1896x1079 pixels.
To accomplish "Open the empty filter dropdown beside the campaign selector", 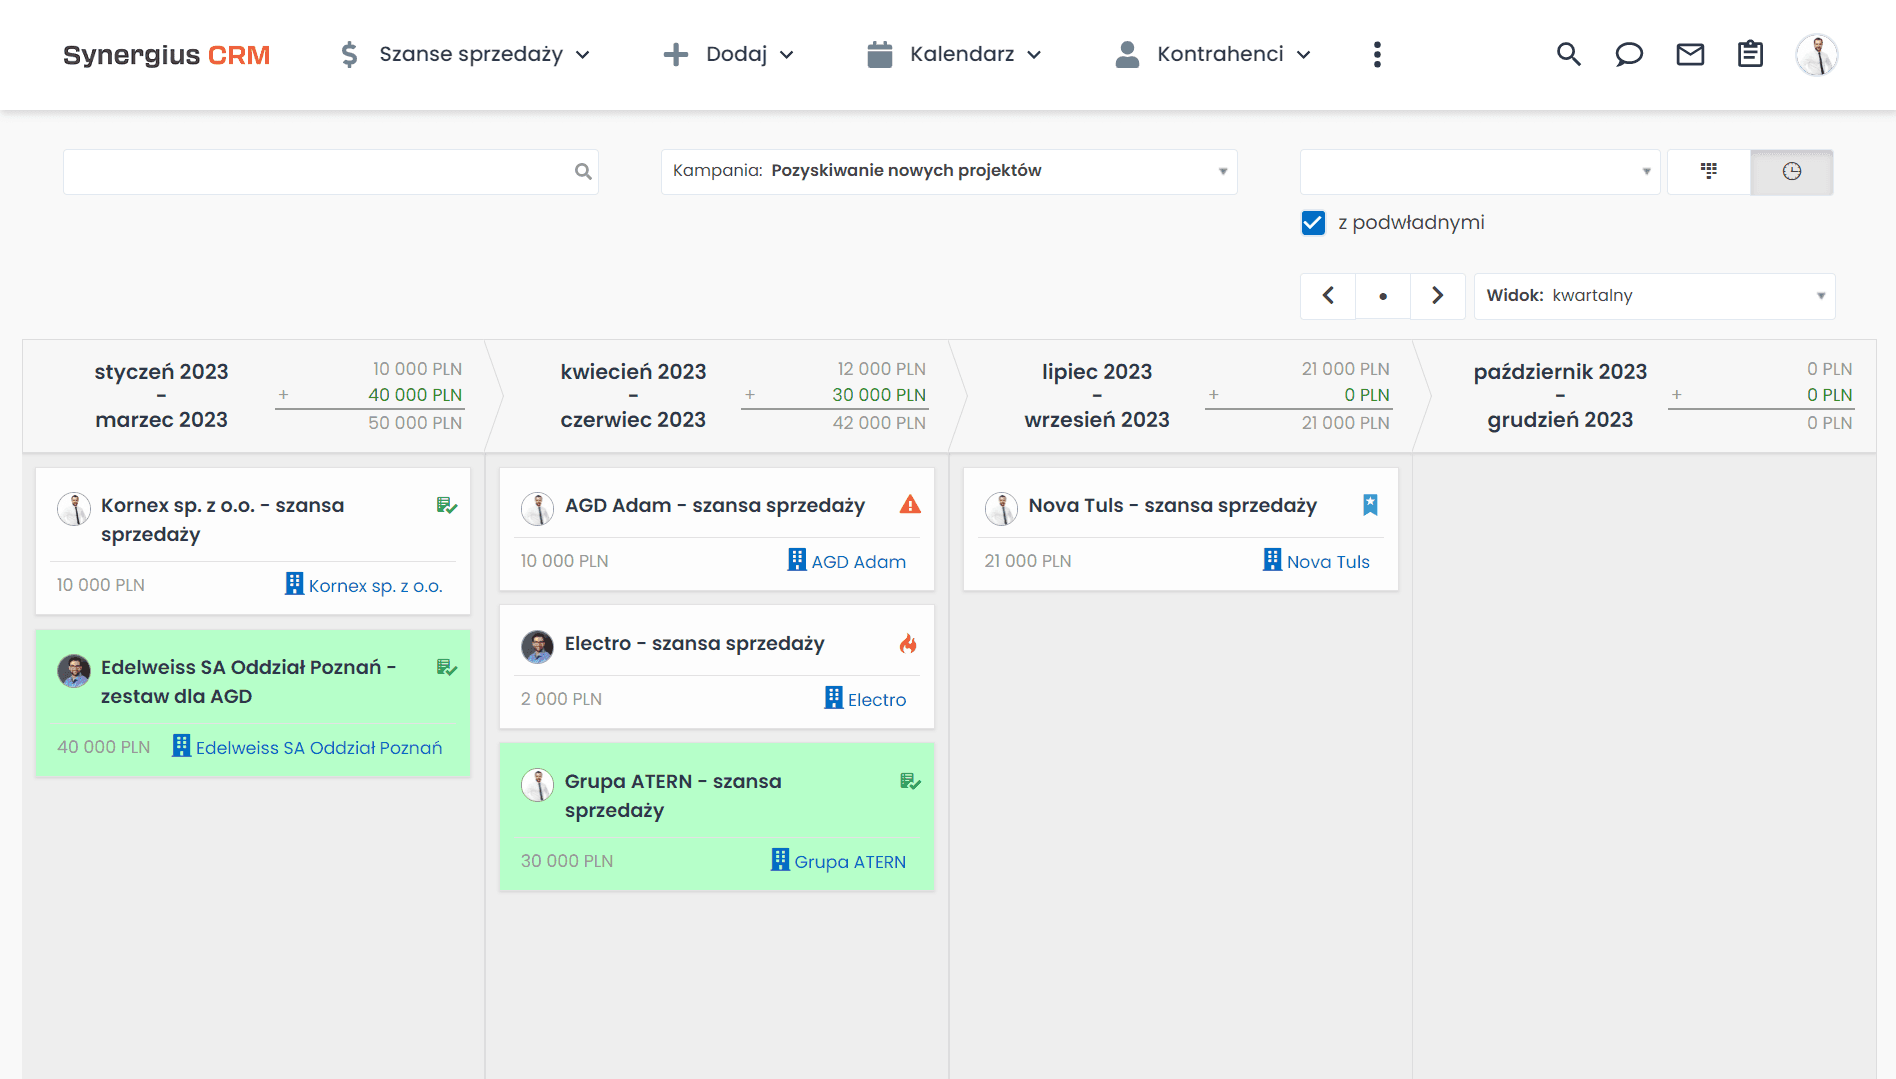I will click(1479, 172).
